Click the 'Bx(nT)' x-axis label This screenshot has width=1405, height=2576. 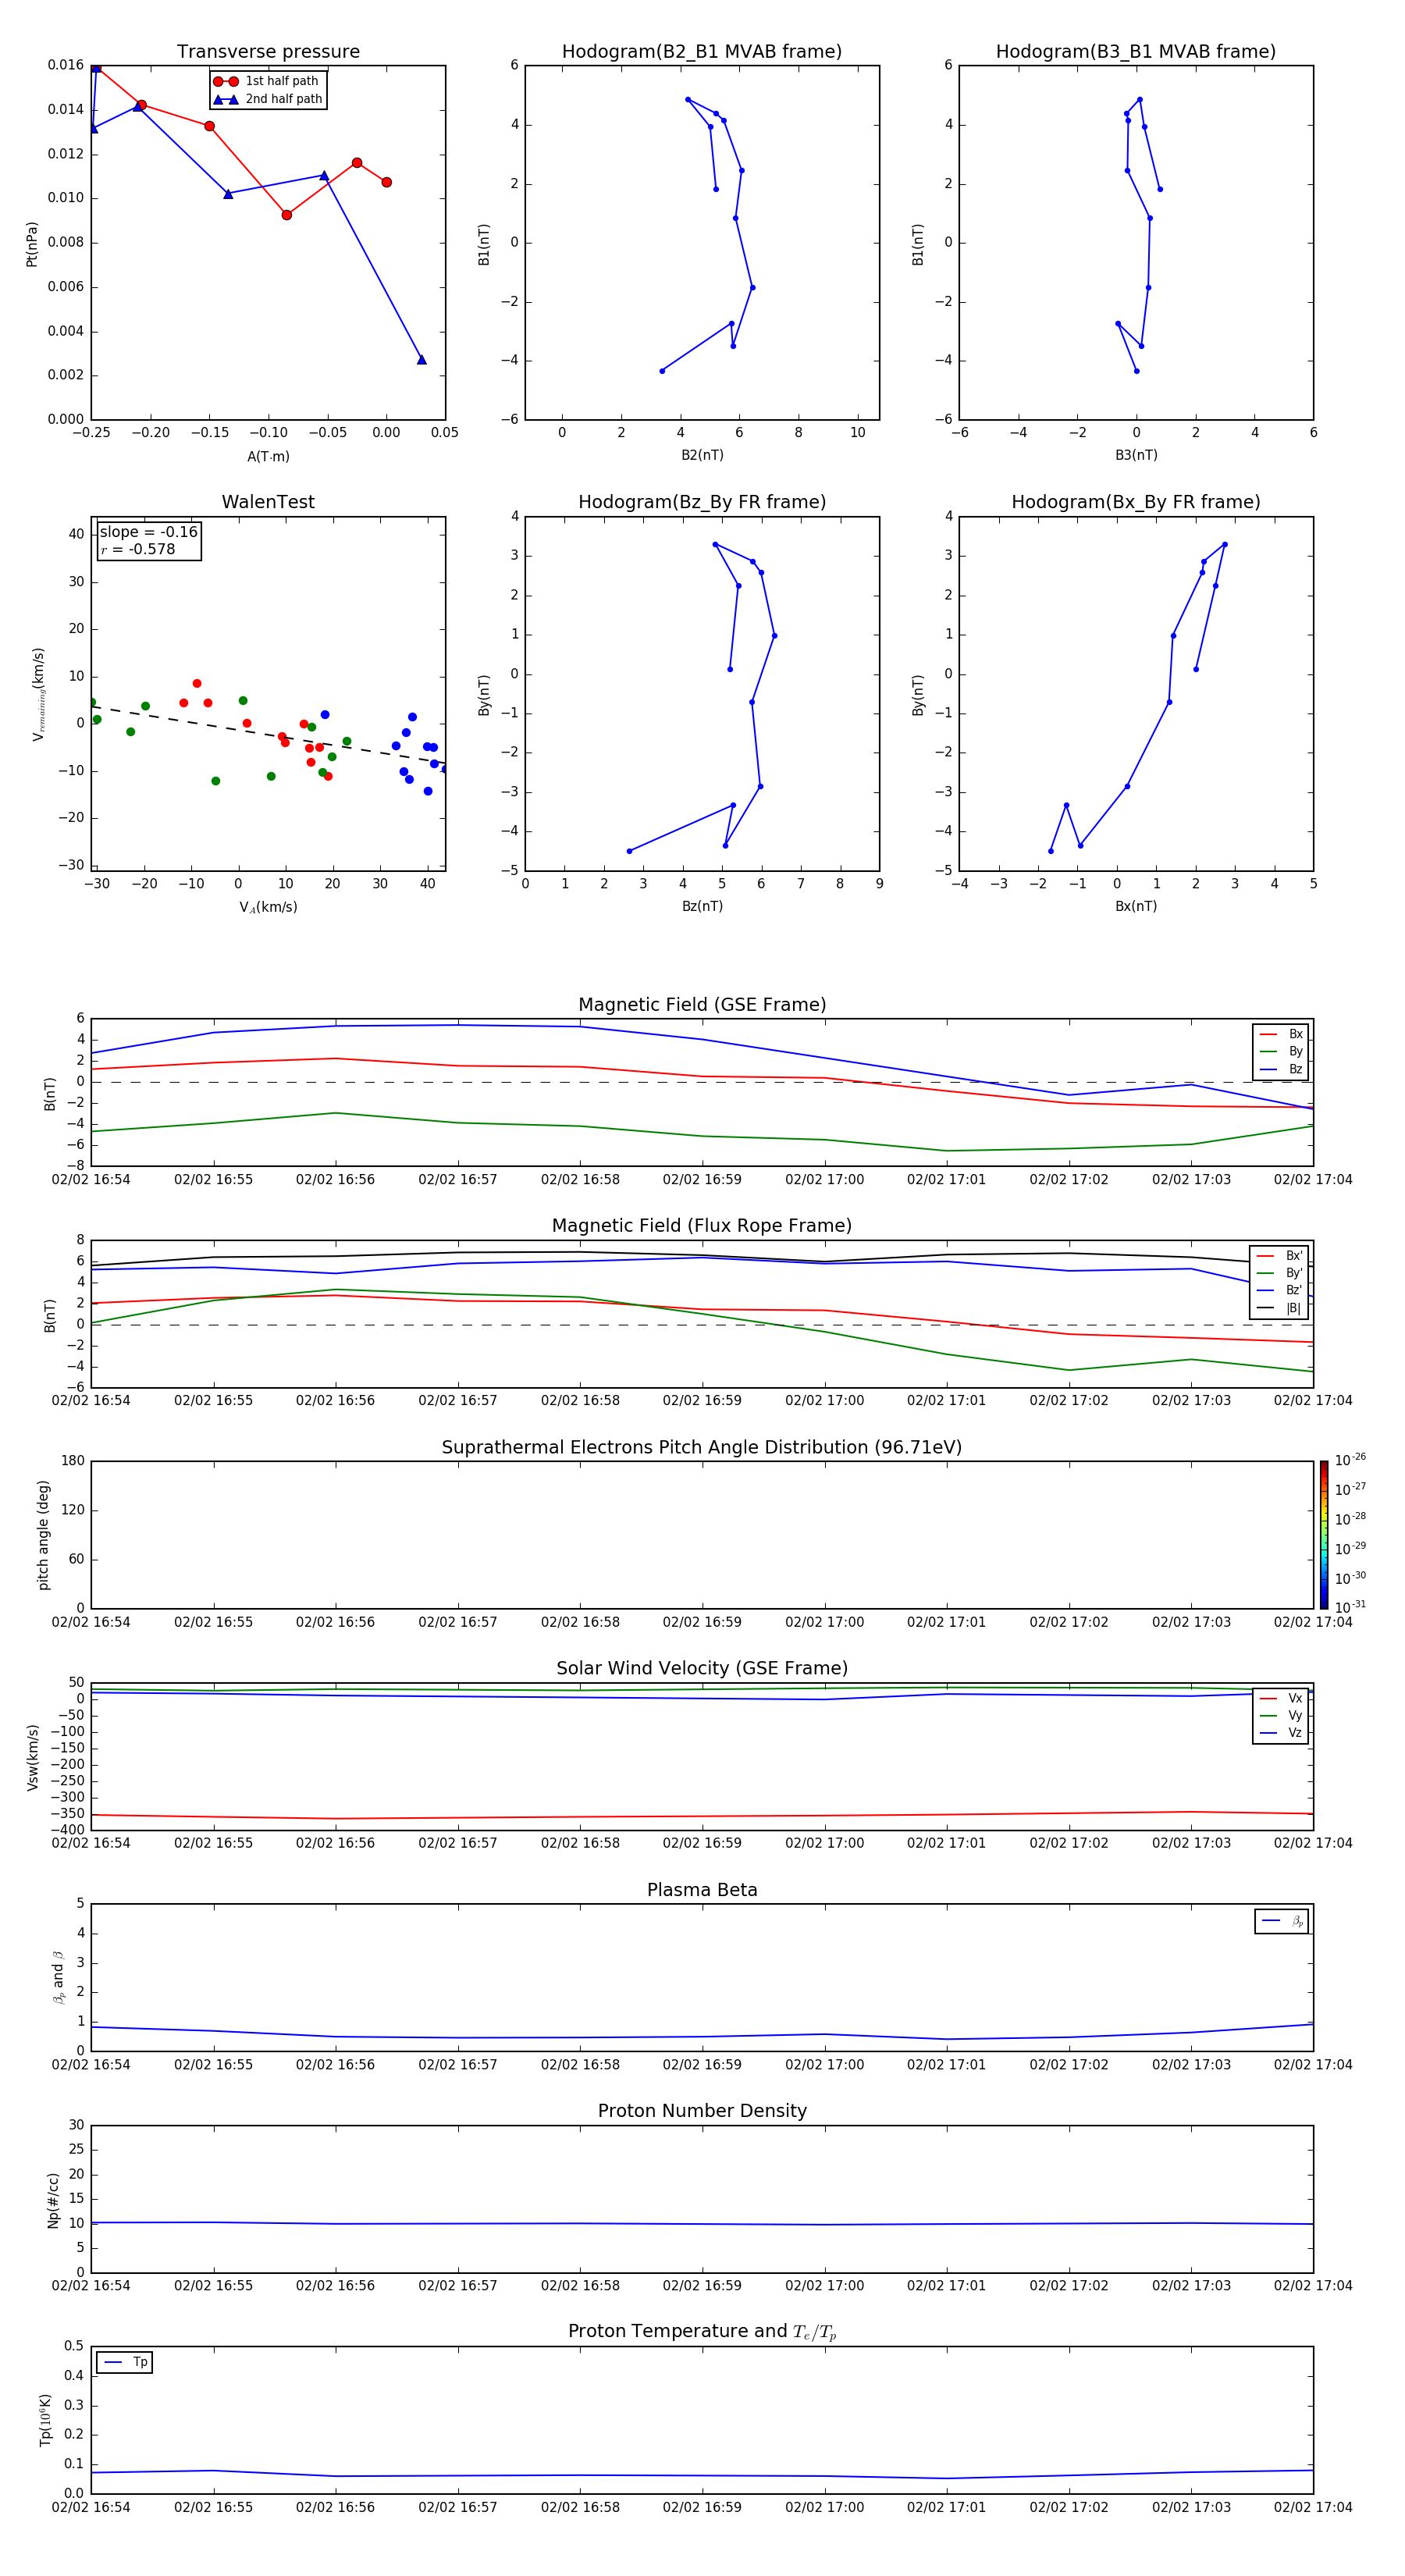(1136, 906)
